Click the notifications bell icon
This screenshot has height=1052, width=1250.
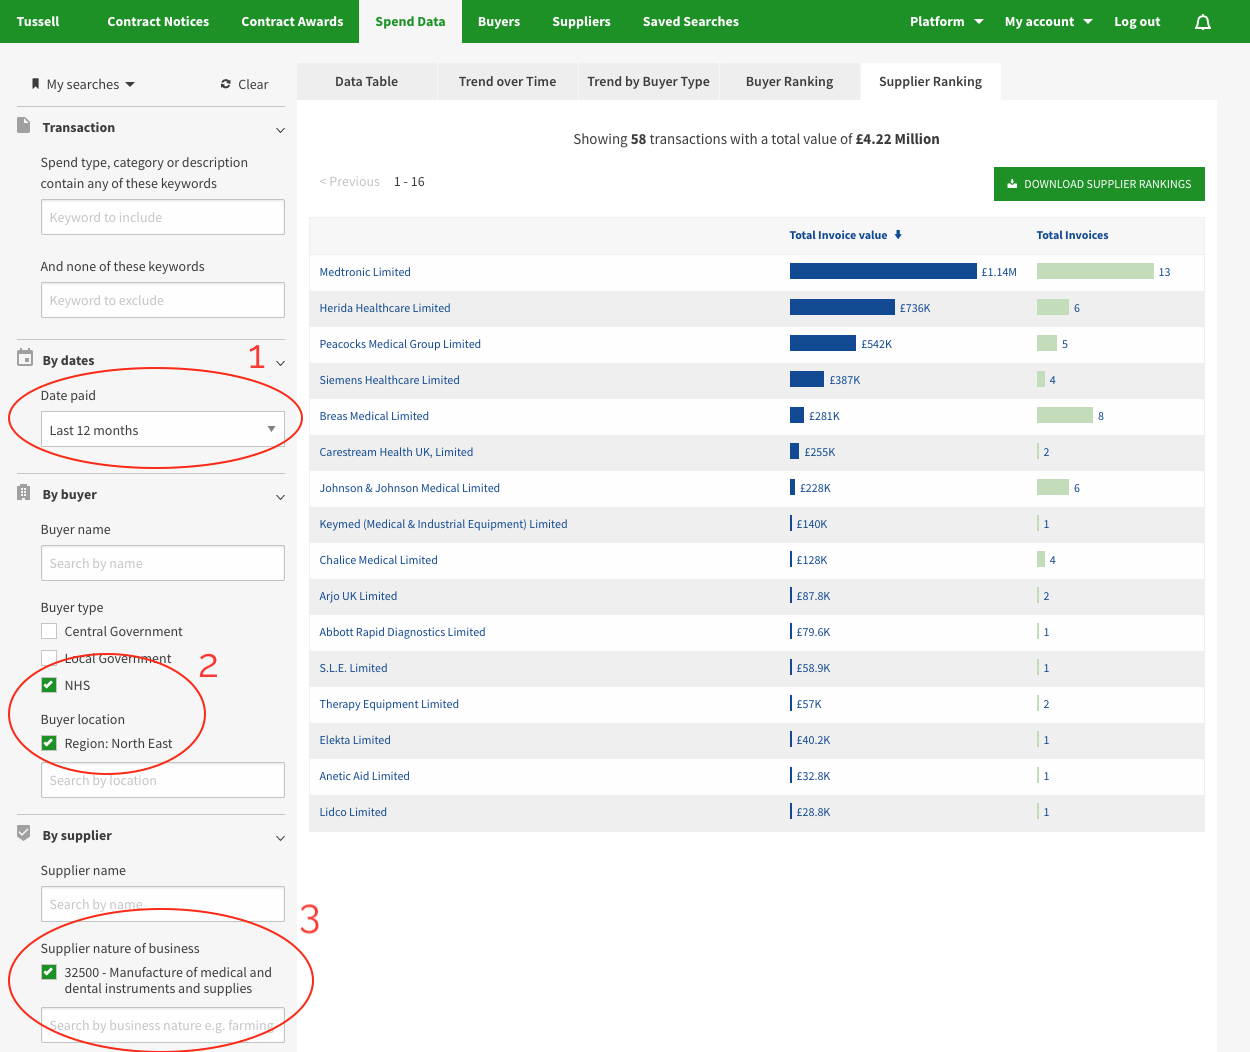1203,22
